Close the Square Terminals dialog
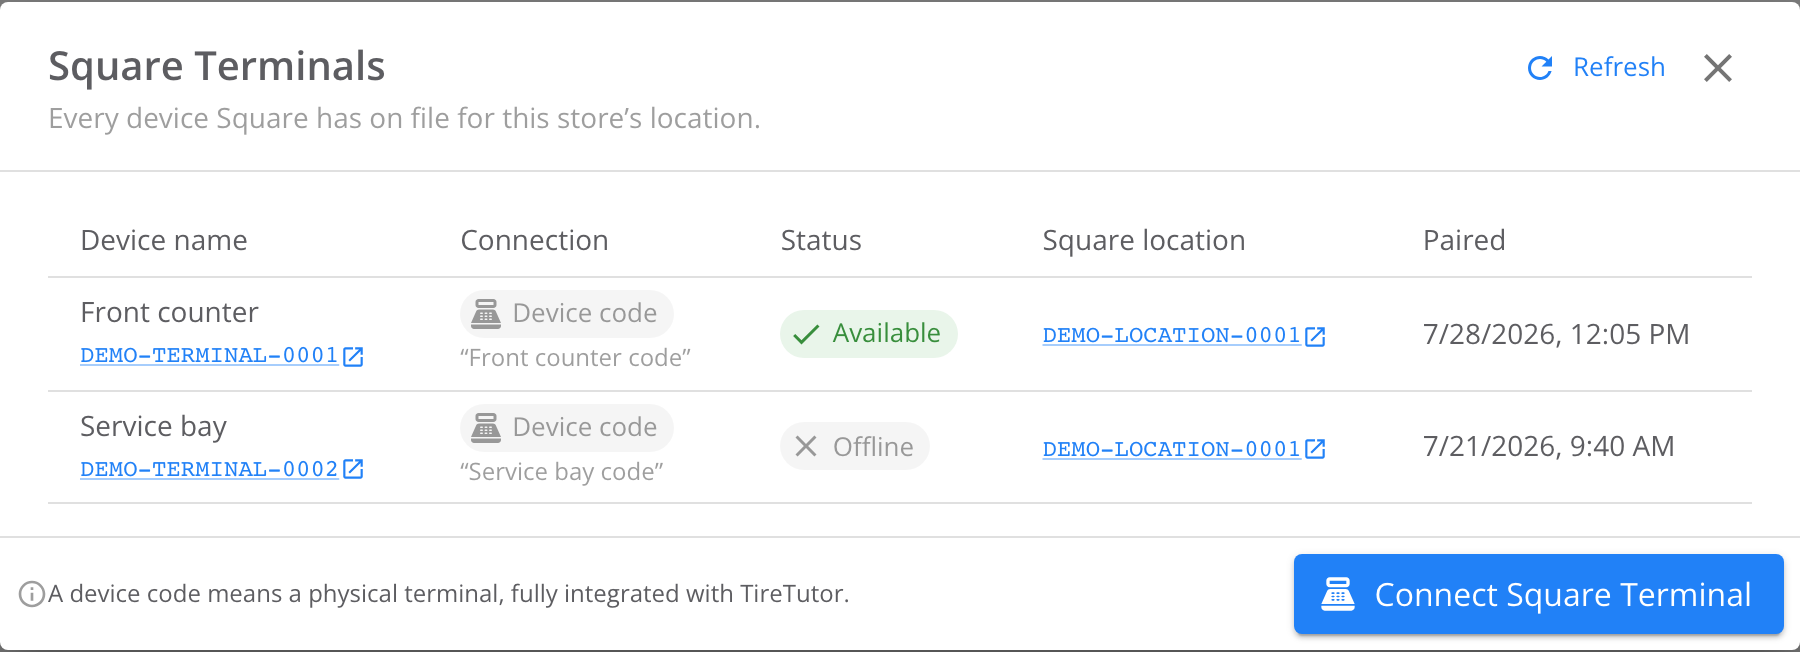This screenshot has height=652, width=1800. tap(1718, 68)
